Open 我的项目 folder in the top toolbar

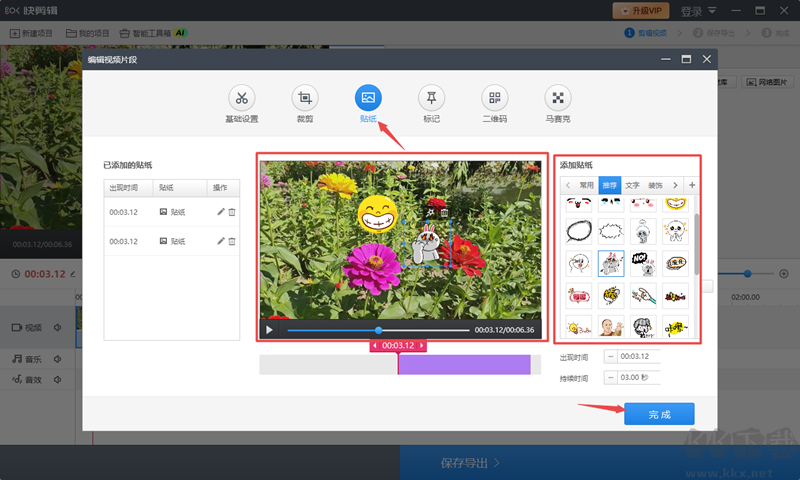point(88,33)
